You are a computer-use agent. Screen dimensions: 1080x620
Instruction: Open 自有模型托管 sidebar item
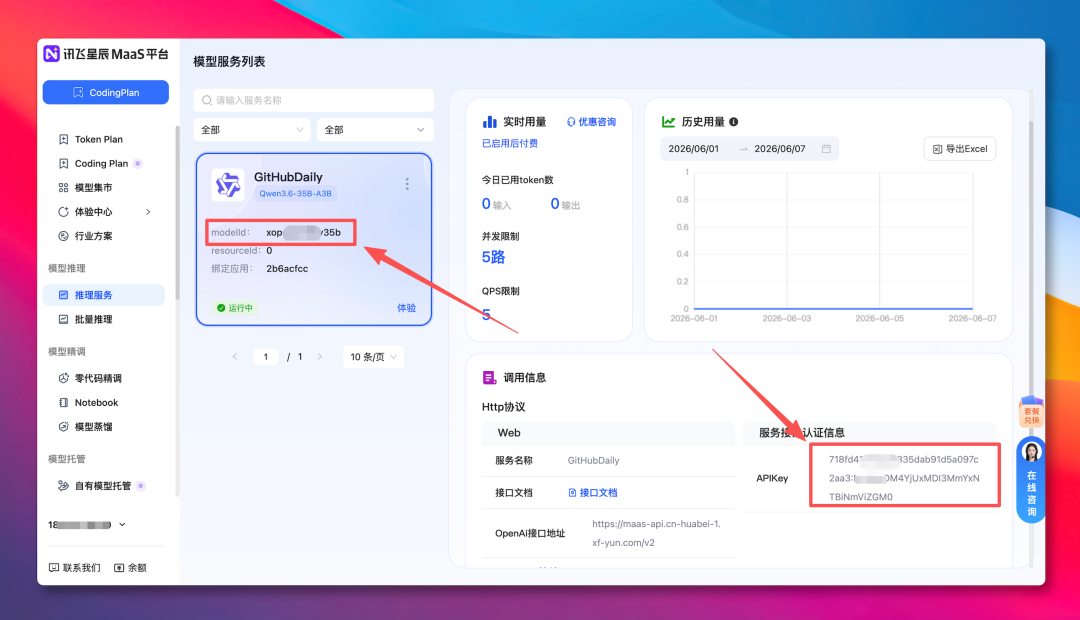[103, 486]
